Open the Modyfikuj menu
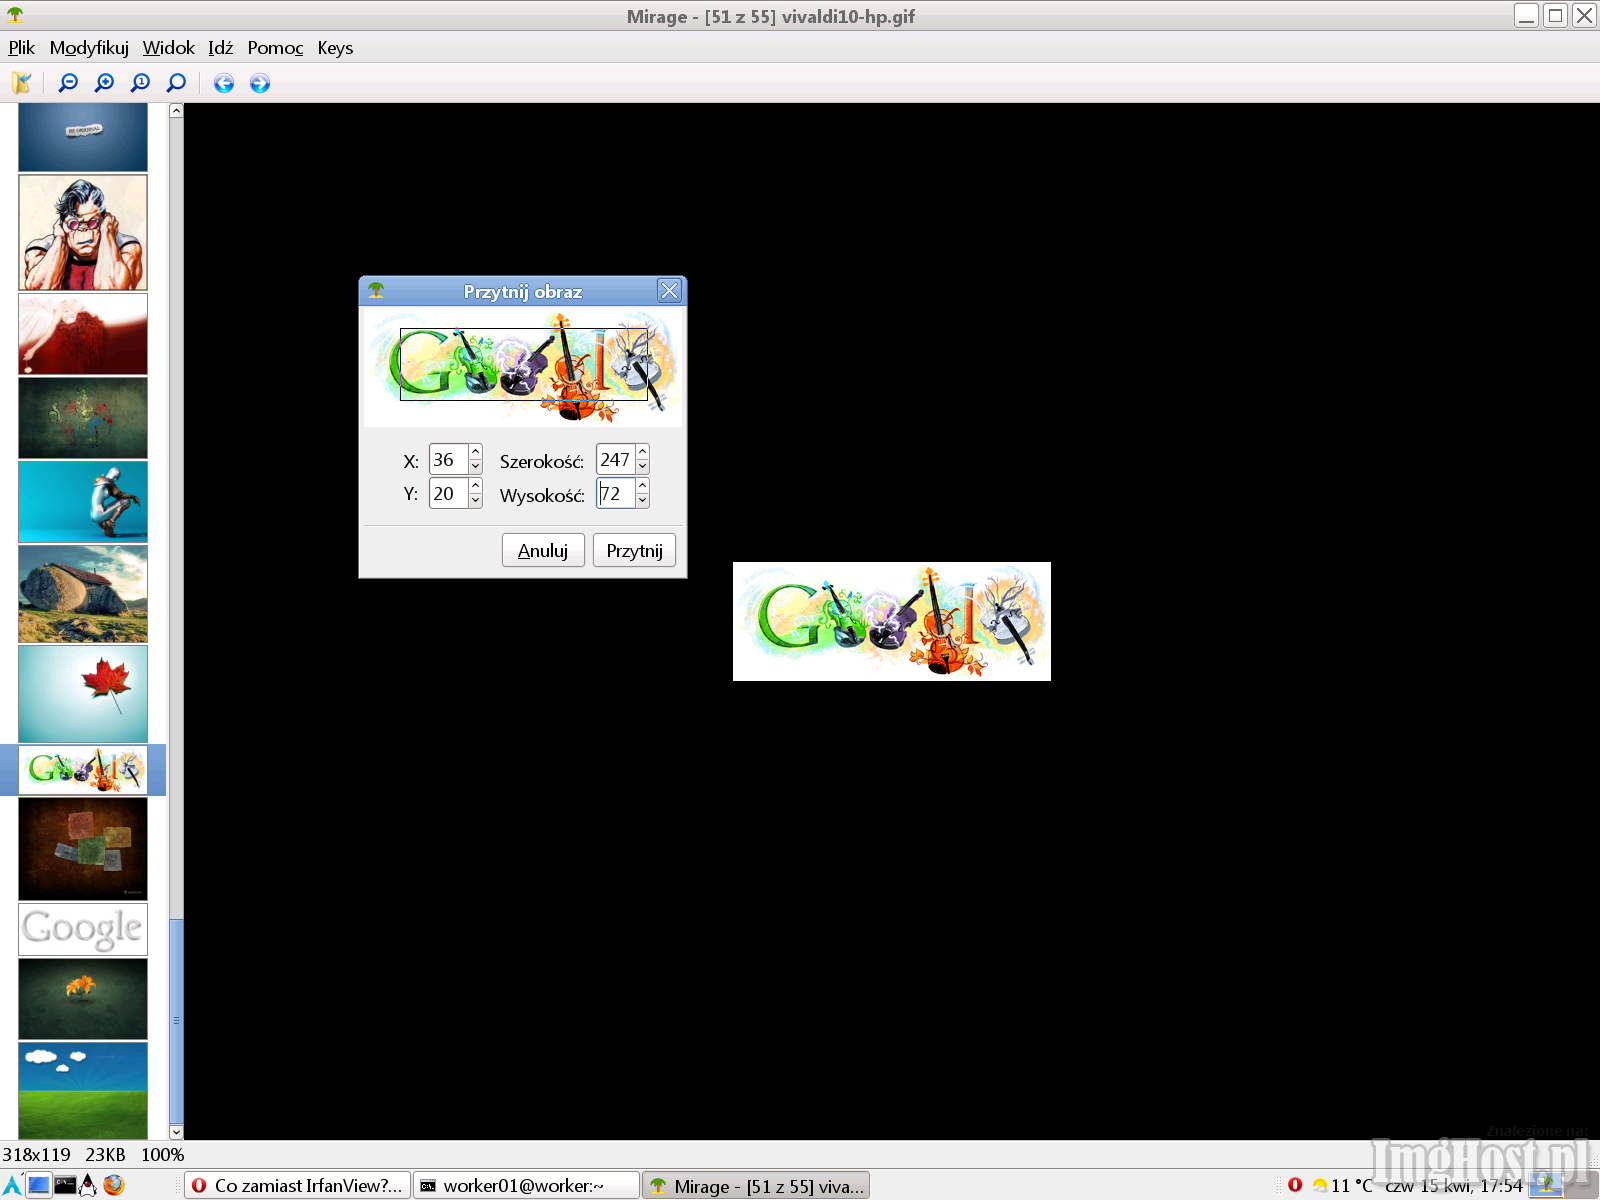Screen dimensions: 1600x1200 coord(89,48)
